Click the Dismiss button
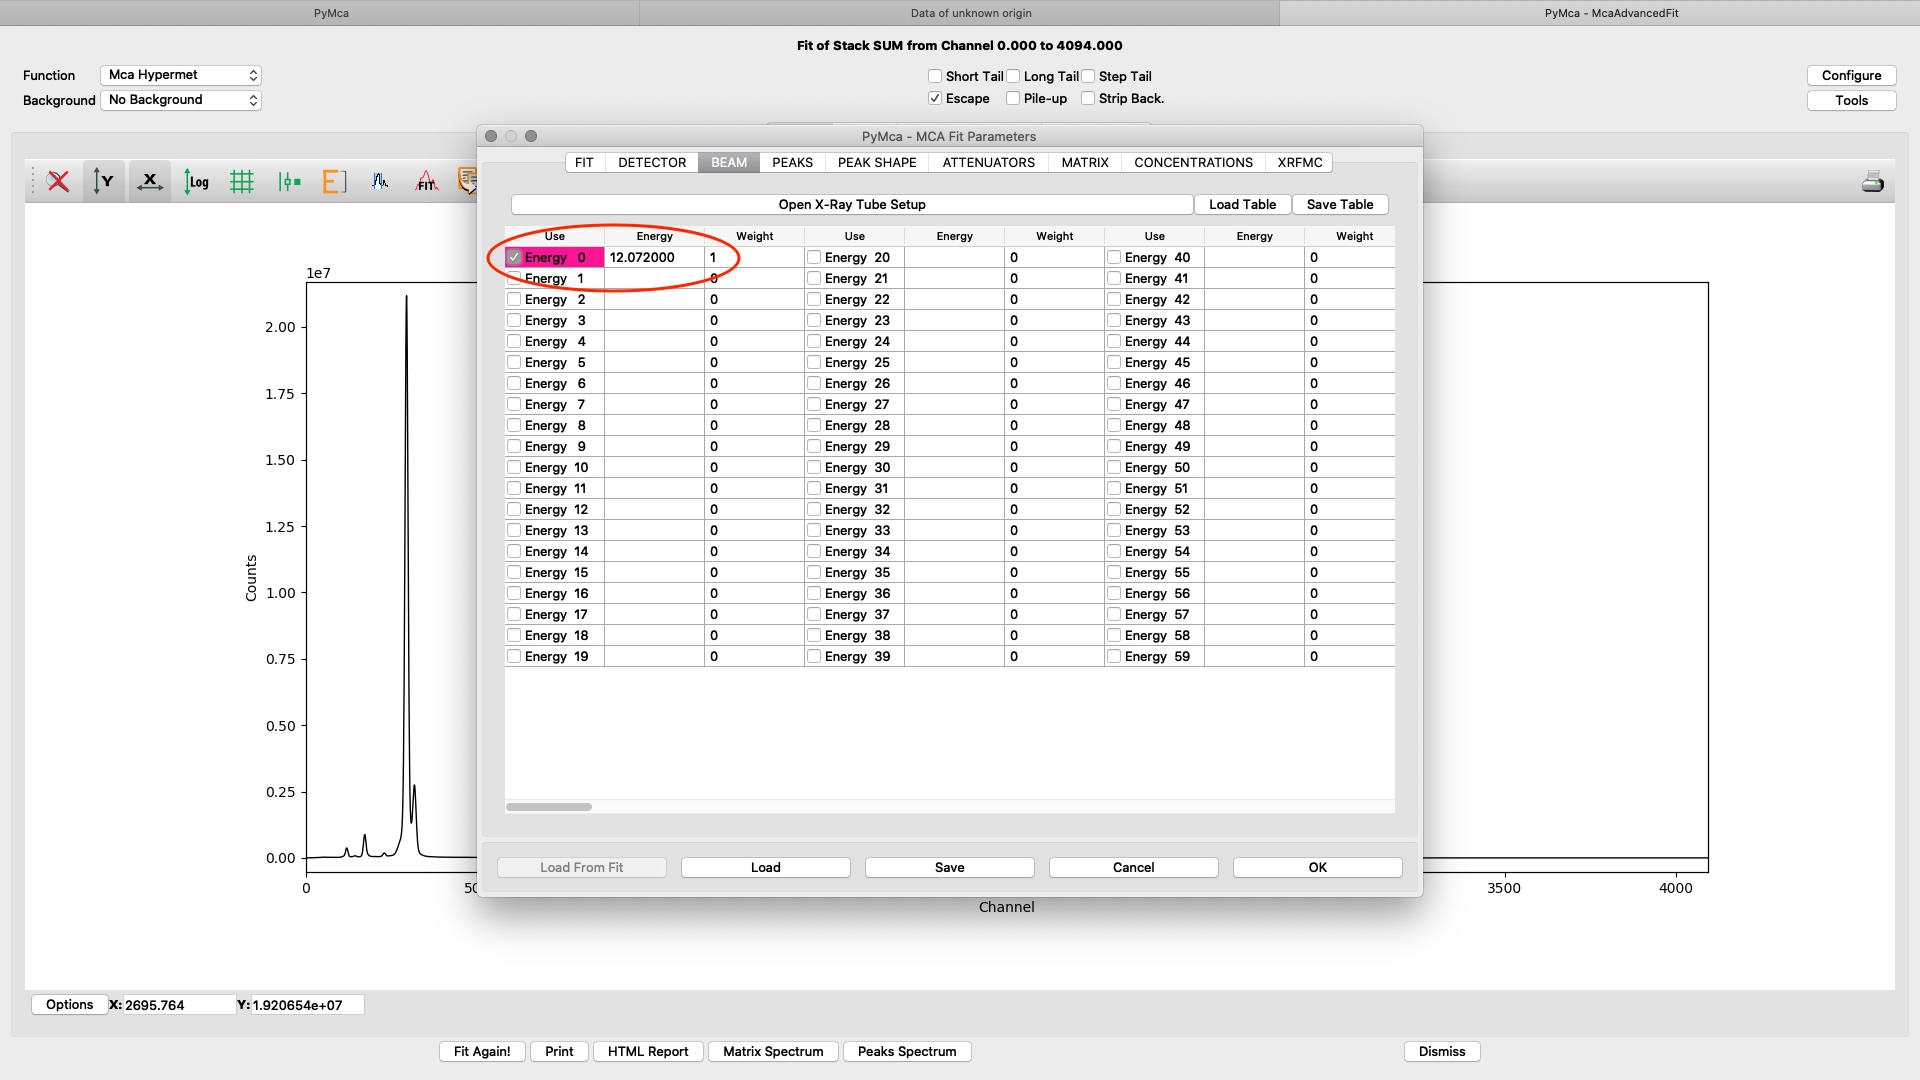 pos(1442,1051)
